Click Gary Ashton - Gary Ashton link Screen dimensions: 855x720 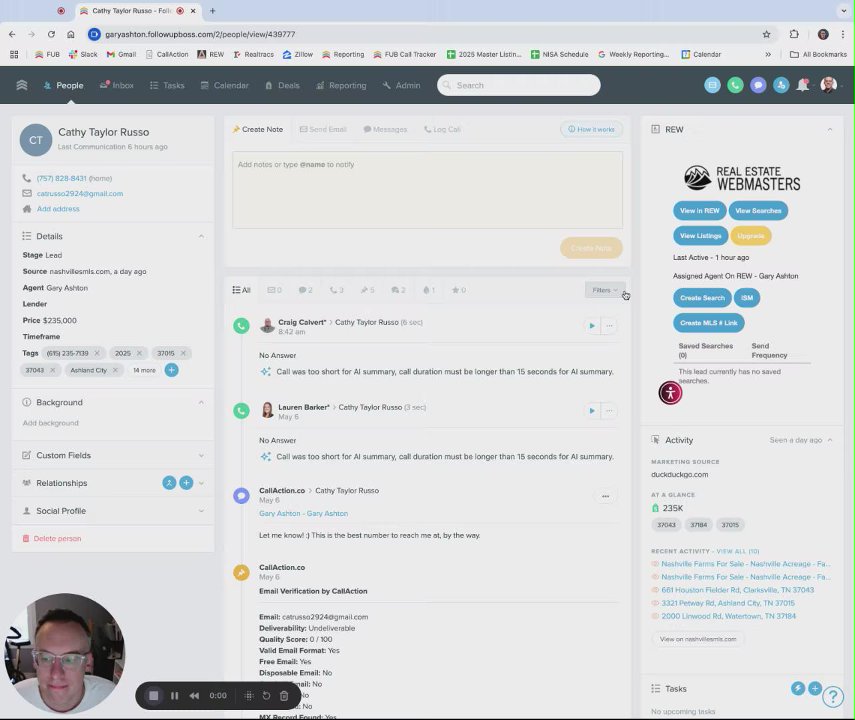coord(303,514)
